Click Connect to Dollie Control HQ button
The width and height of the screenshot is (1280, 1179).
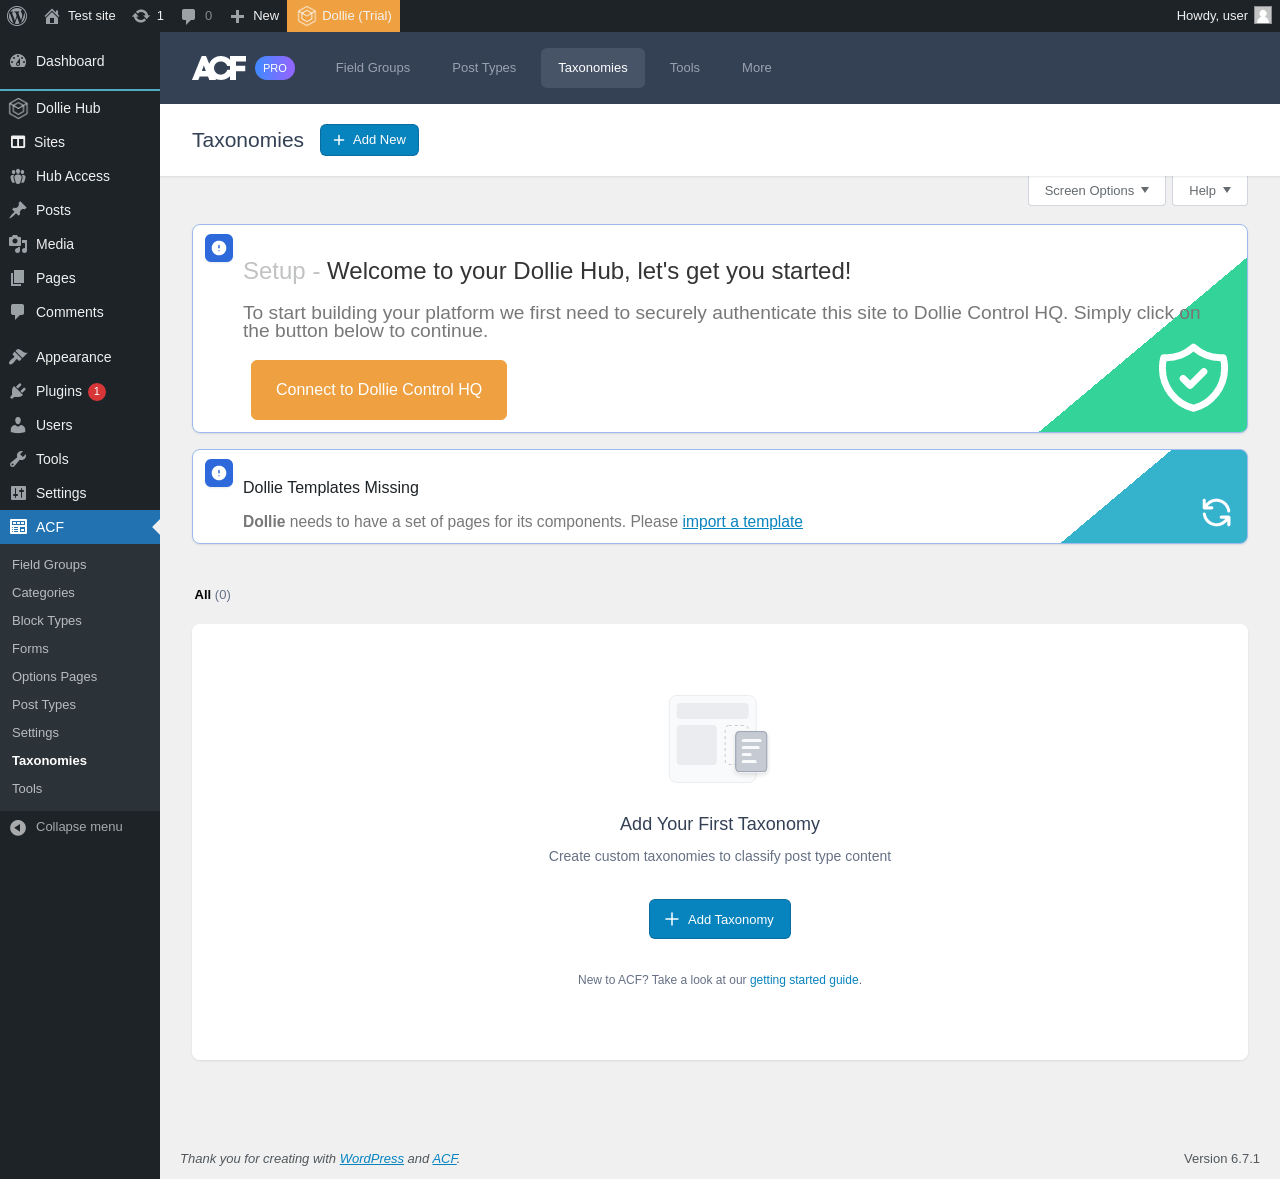pos(379,390)
